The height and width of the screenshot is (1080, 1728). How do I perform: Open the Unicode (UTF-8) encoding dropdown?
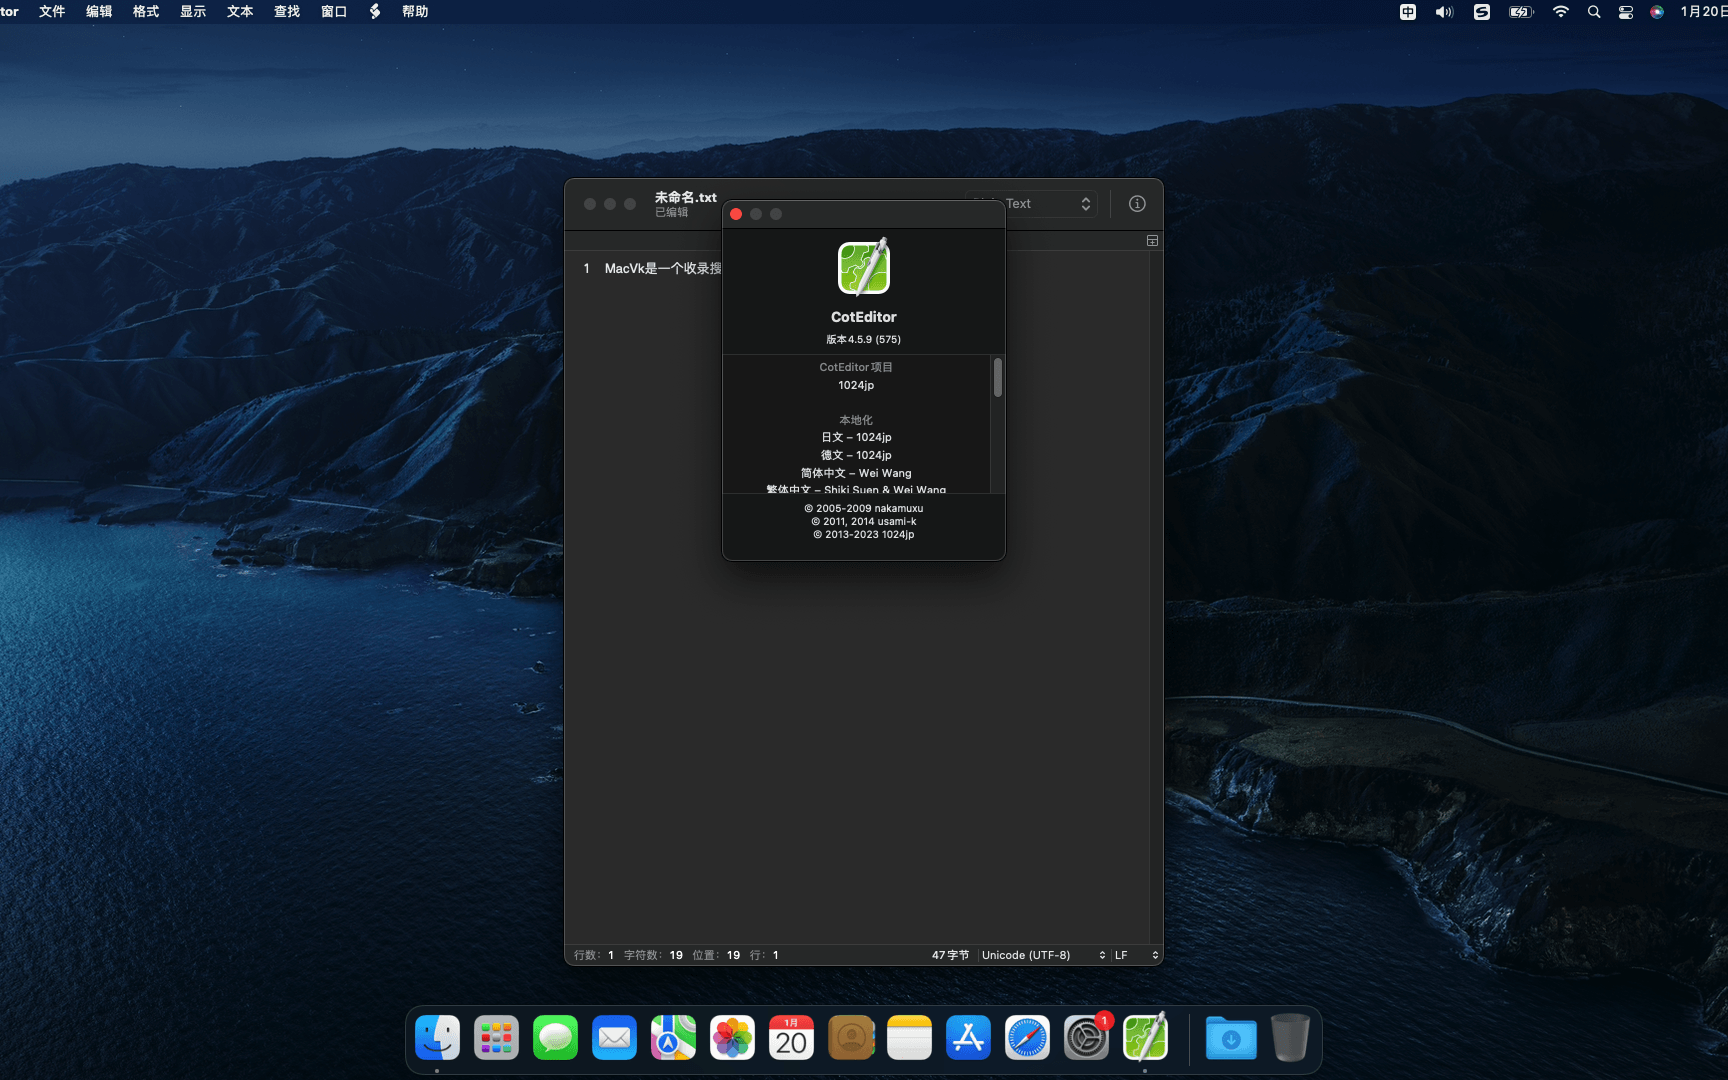pyautogui.click(x=1042, y=955)
